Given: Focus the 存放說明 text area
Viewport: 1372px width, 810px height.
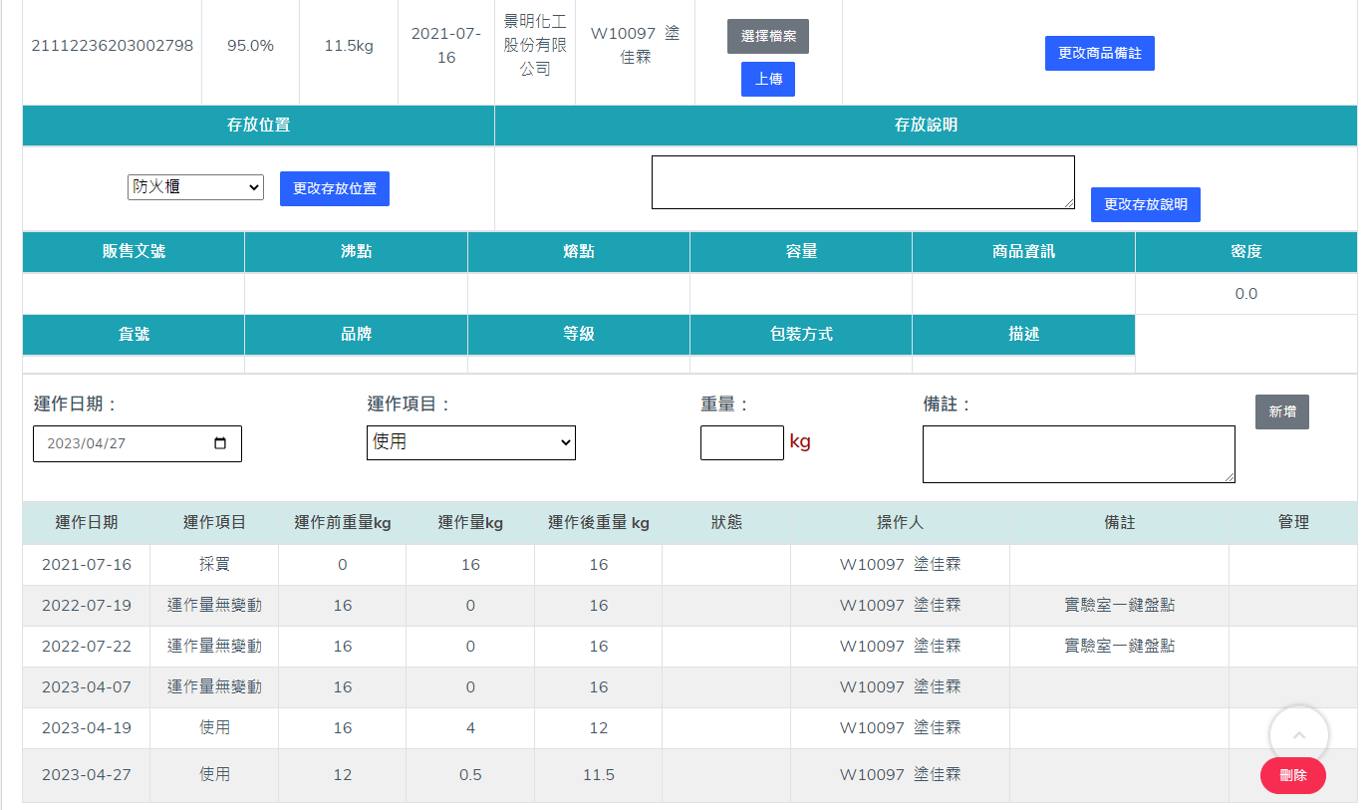Looking at the screenshot, I should coord(862,182).
